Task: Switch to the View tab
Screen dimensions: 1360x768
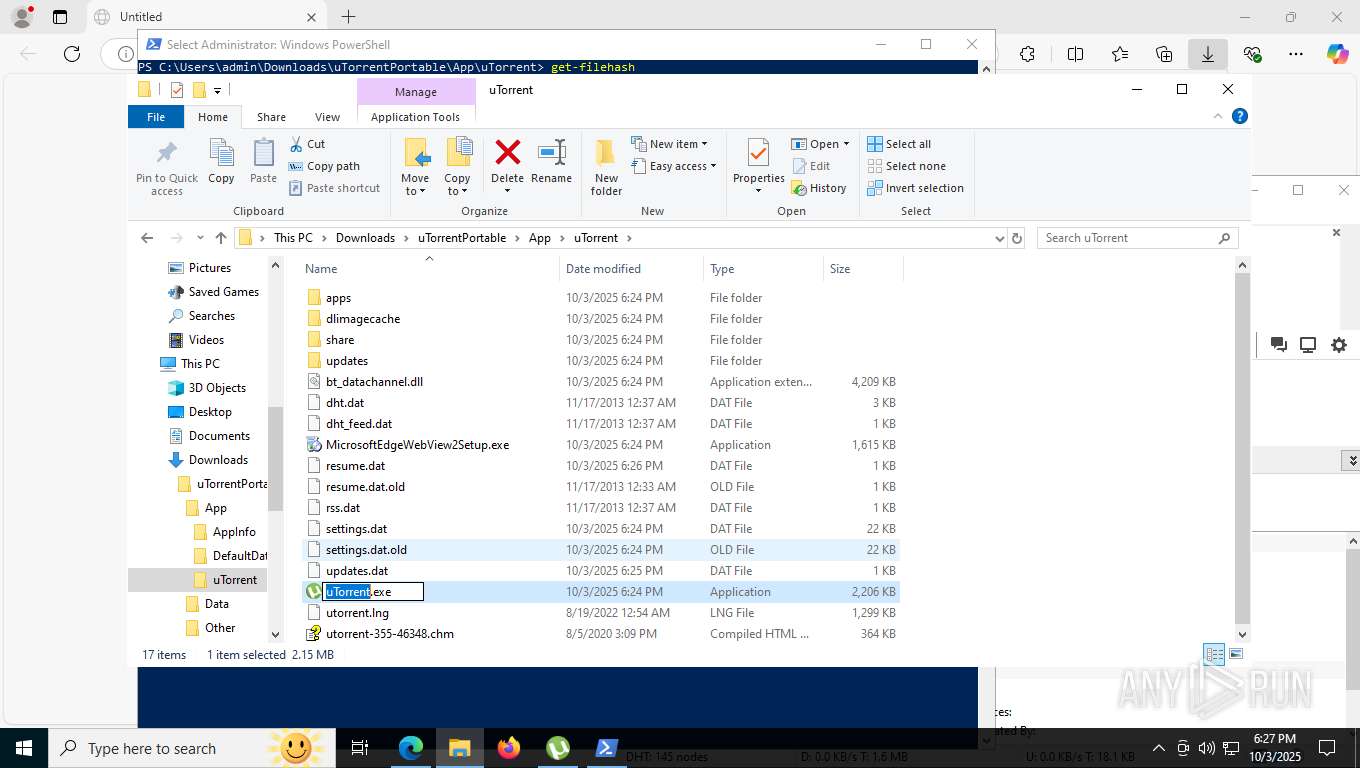Action: click(327, 117)
